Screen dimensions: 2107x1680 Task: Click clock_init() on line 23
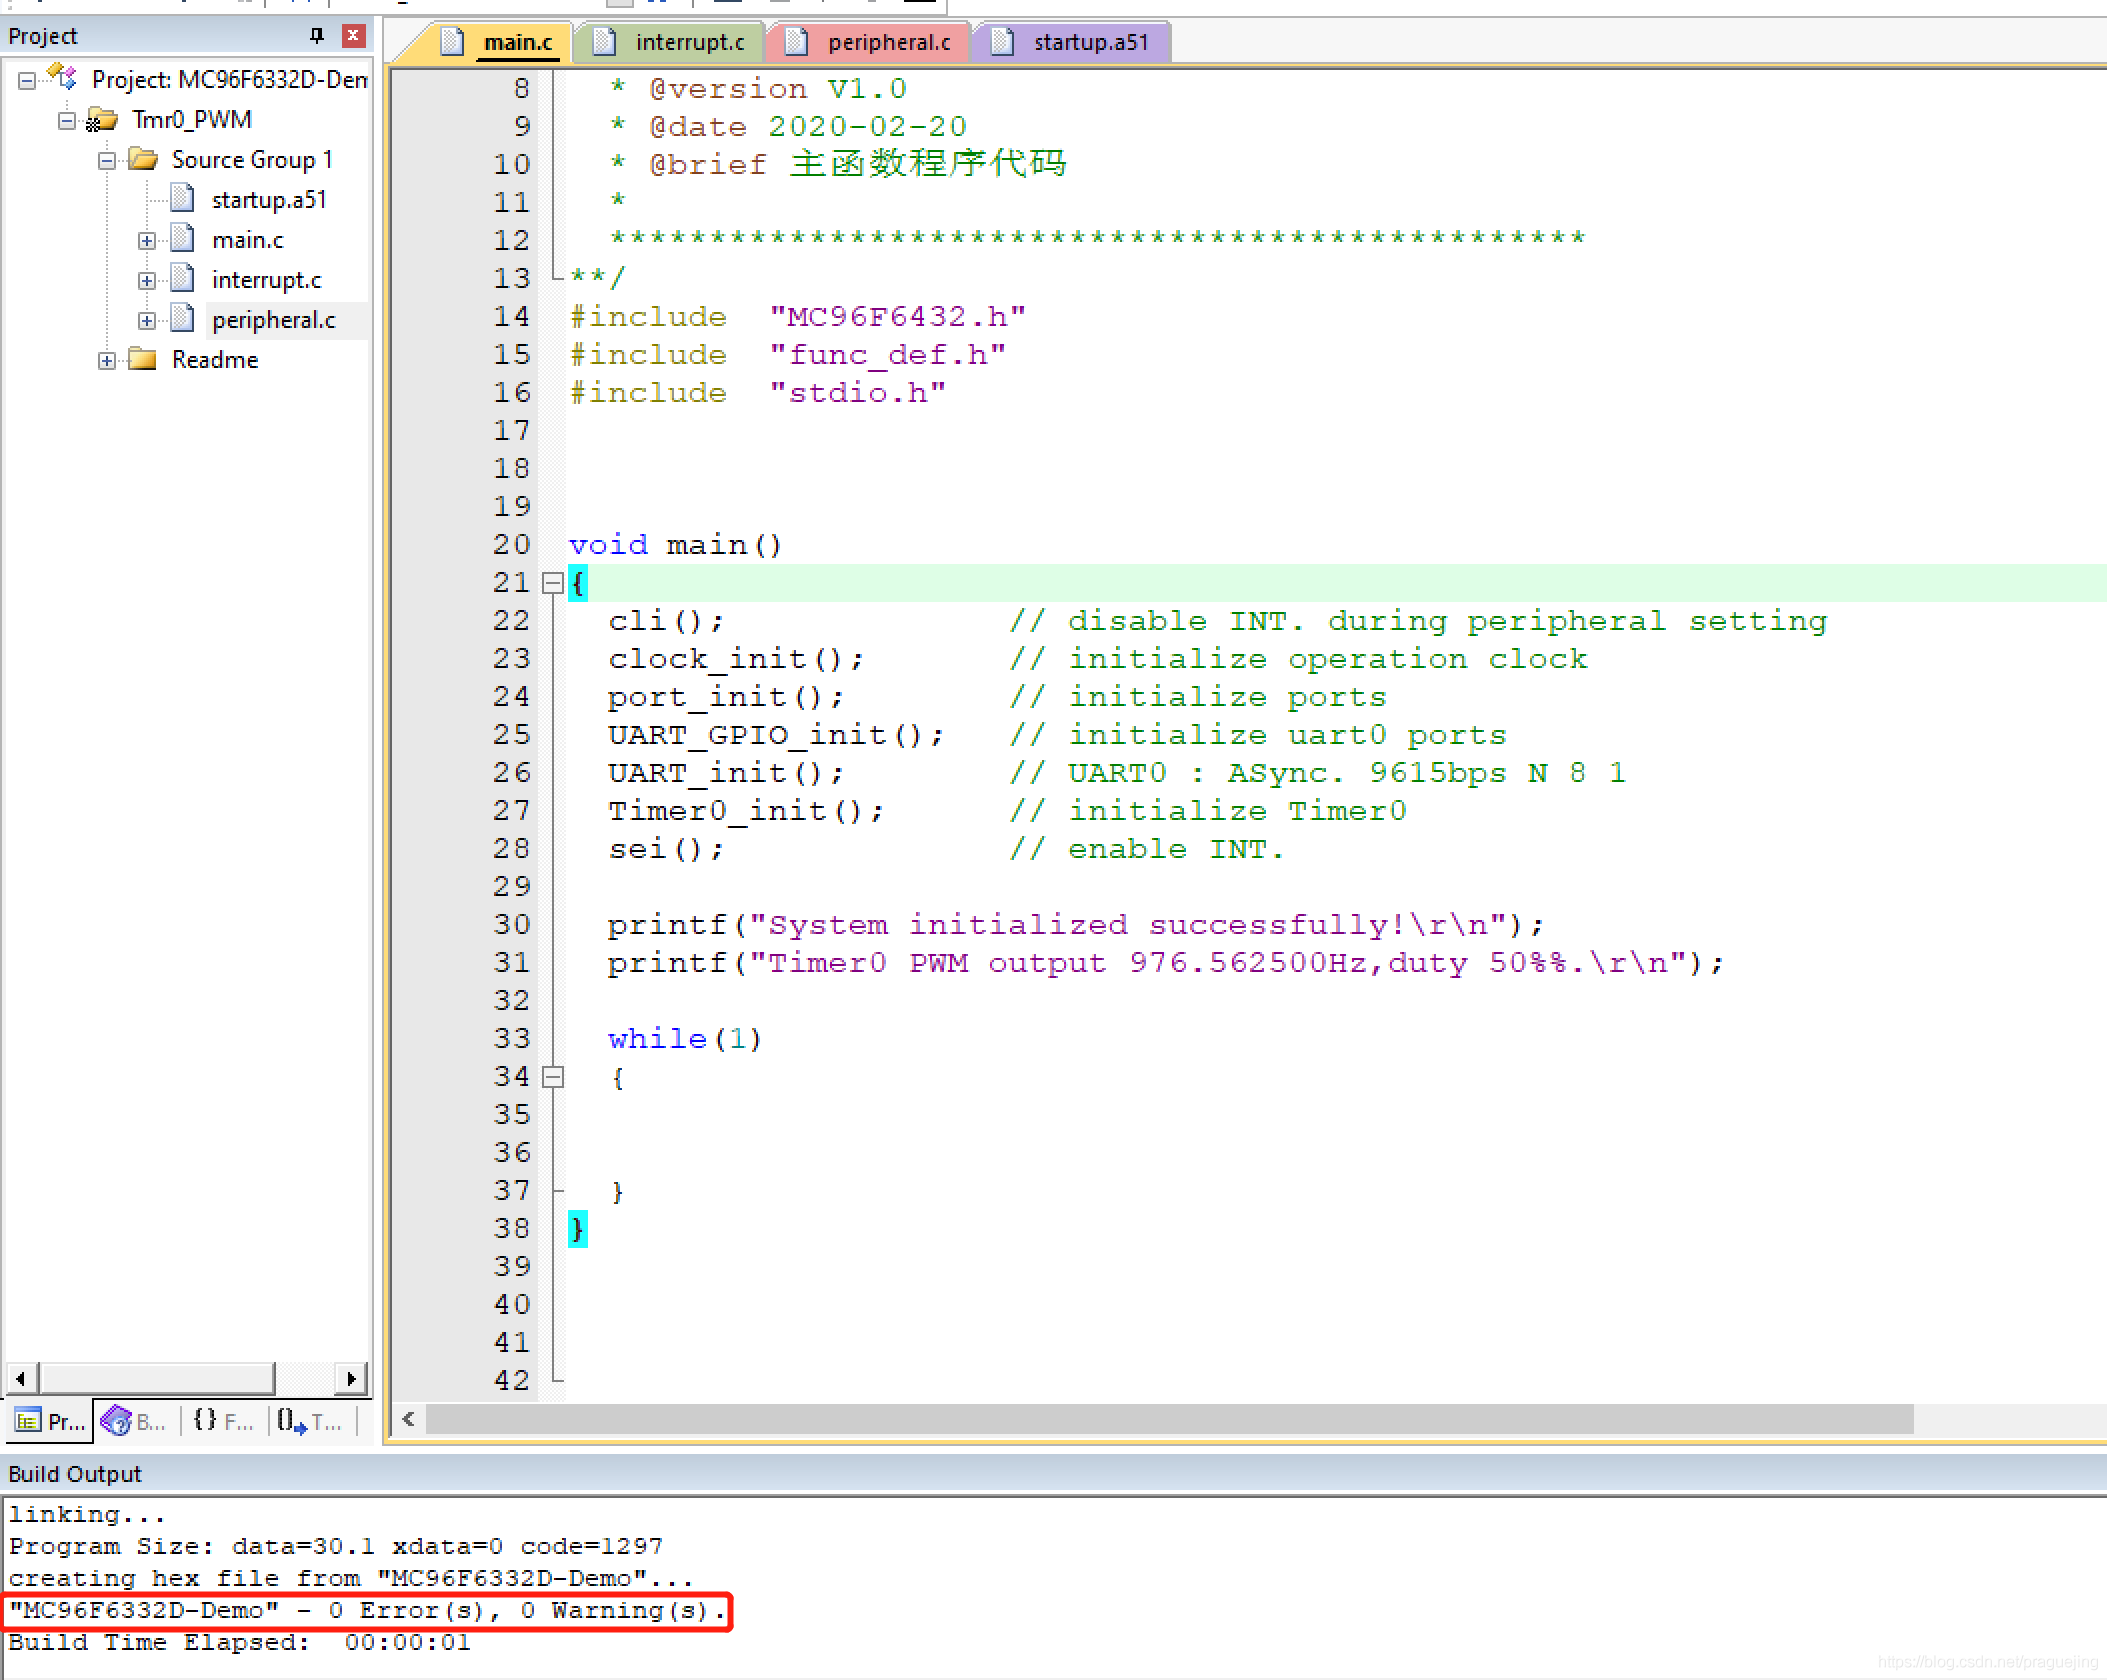[735, 659]
